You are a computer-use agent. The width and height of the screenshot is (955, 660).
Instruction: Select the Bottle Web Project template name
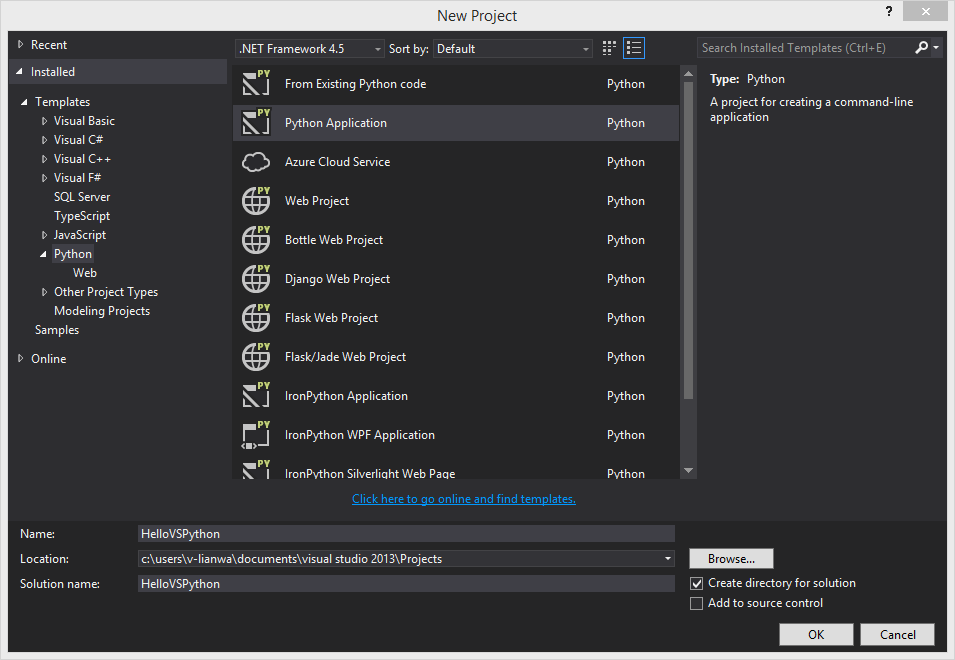coord(334,240)
